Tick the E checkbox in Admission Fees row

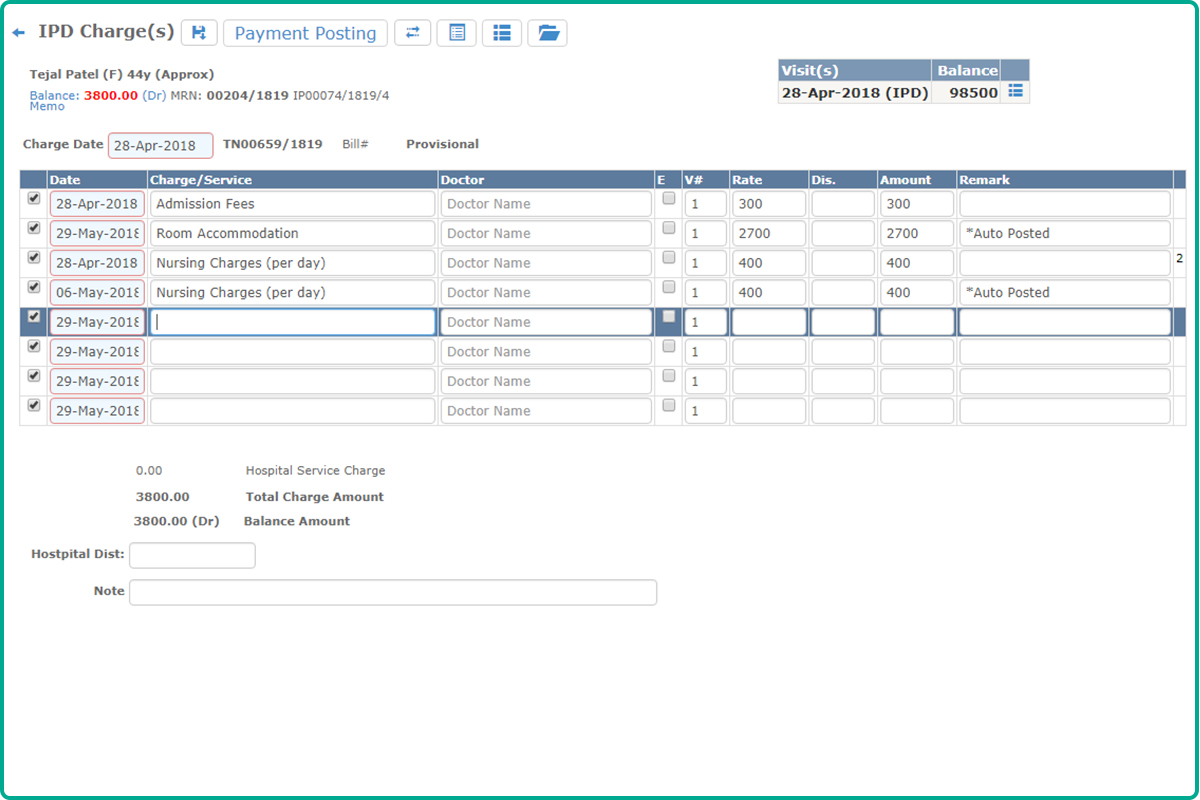point(669,199)
